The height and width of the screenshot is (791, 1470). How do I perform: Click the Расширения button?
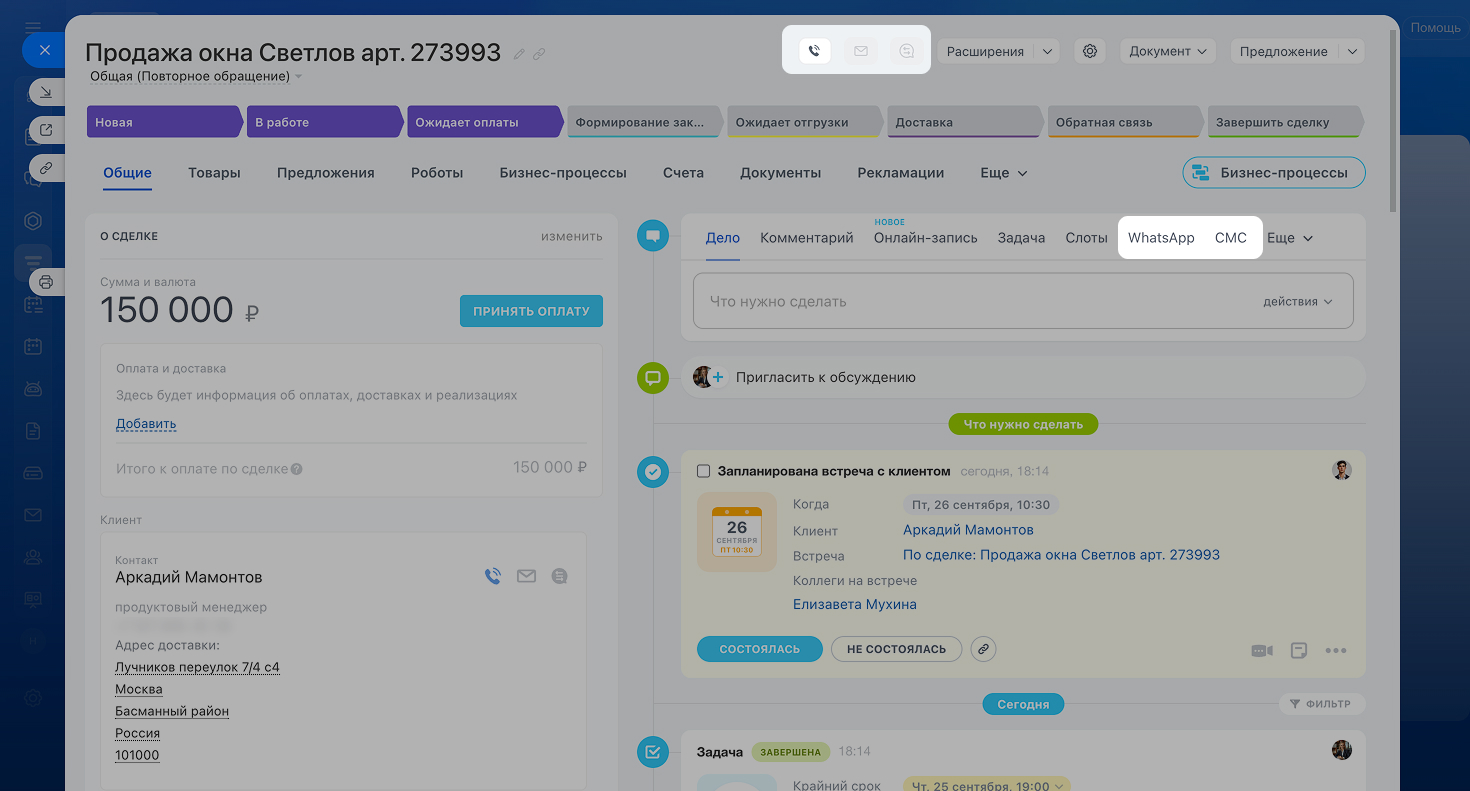985,51
